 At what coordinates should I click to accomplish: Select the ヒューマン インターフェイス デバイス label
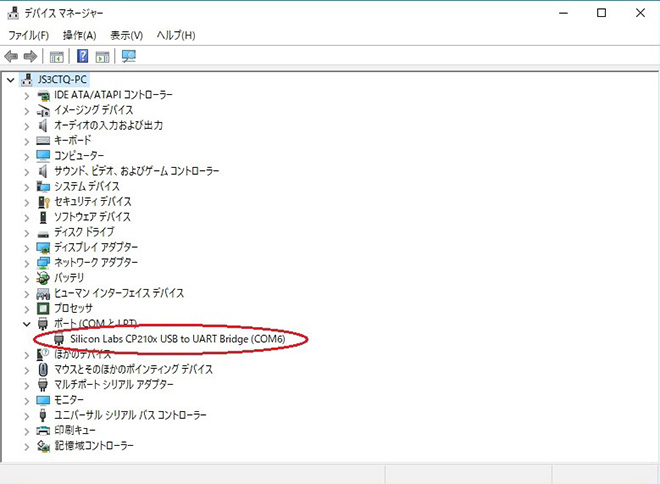point(119,293)
